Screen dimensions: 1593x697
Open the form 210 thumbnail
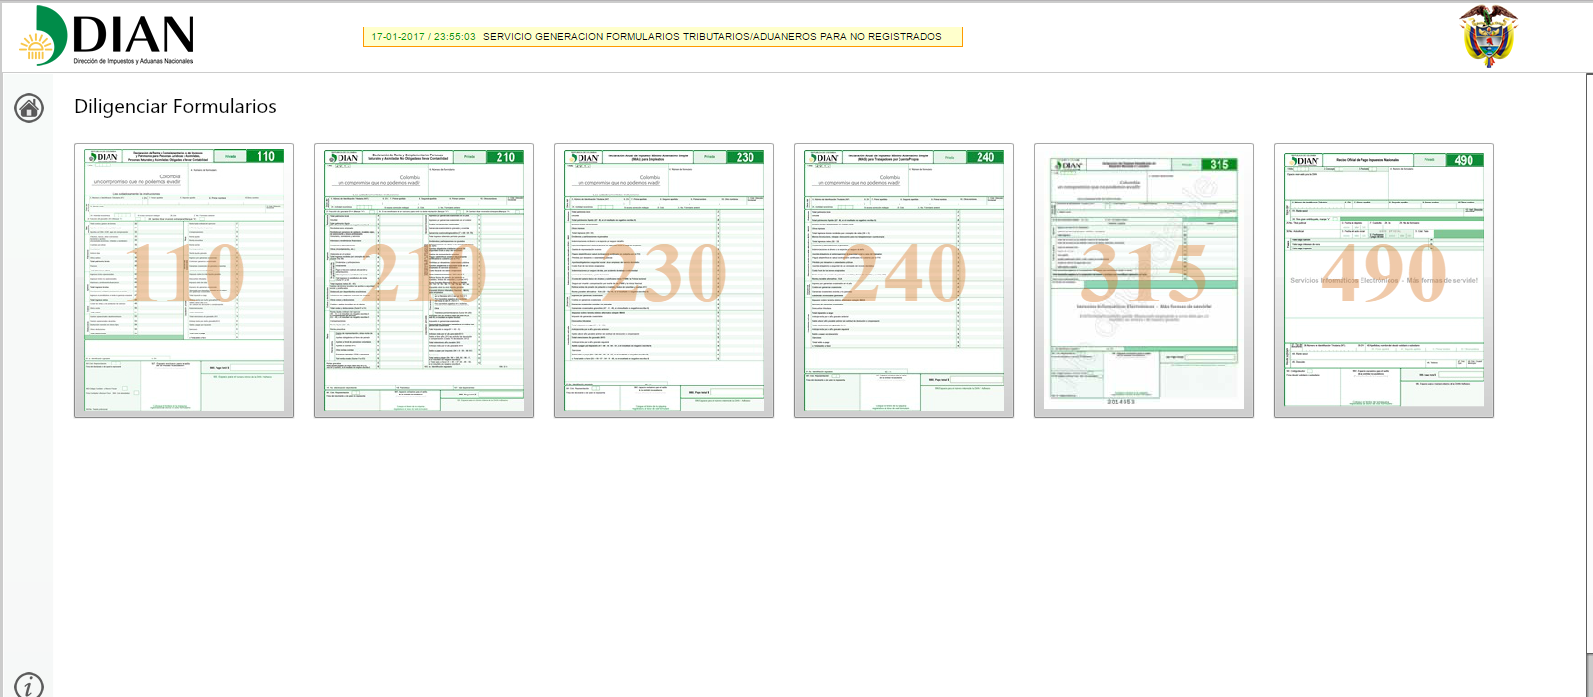(424, 280)
